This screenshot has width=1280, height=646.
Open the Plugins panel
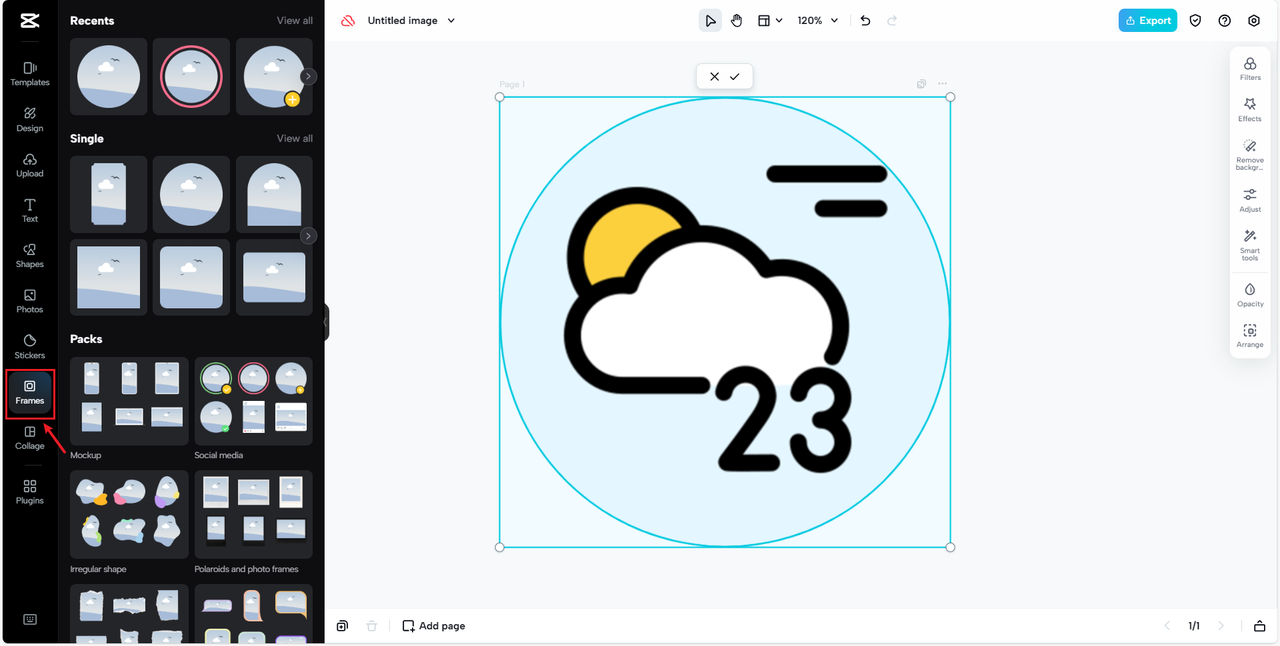pyautogui.click(x=30, y=492)
